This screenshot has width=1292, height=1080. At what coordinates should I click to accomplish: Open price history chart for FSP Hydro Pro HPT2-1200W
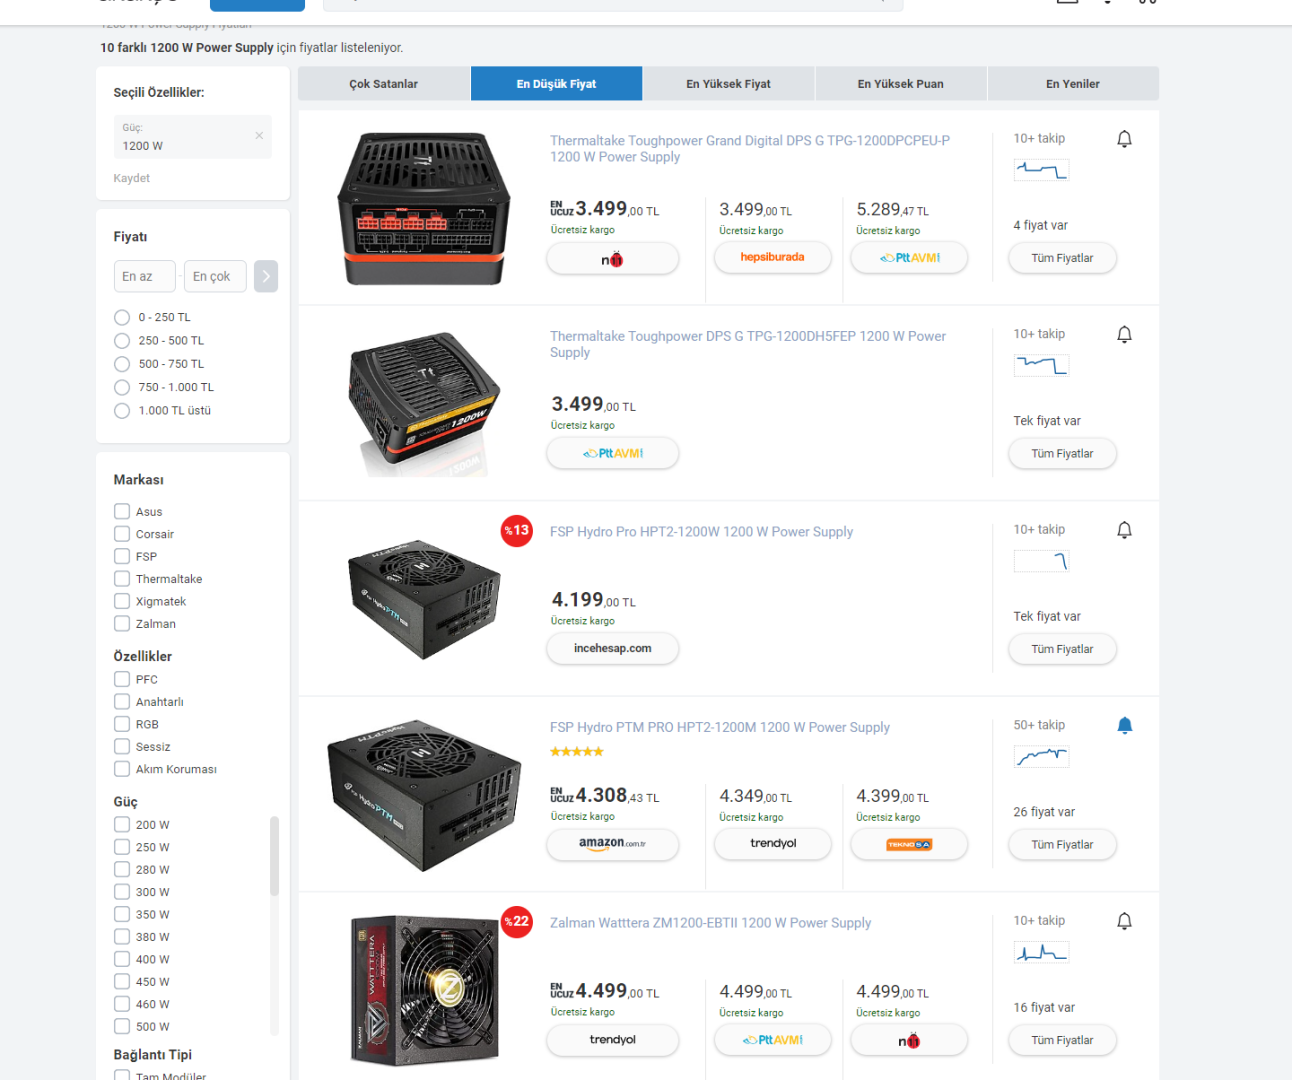[x=1041, y=561]
